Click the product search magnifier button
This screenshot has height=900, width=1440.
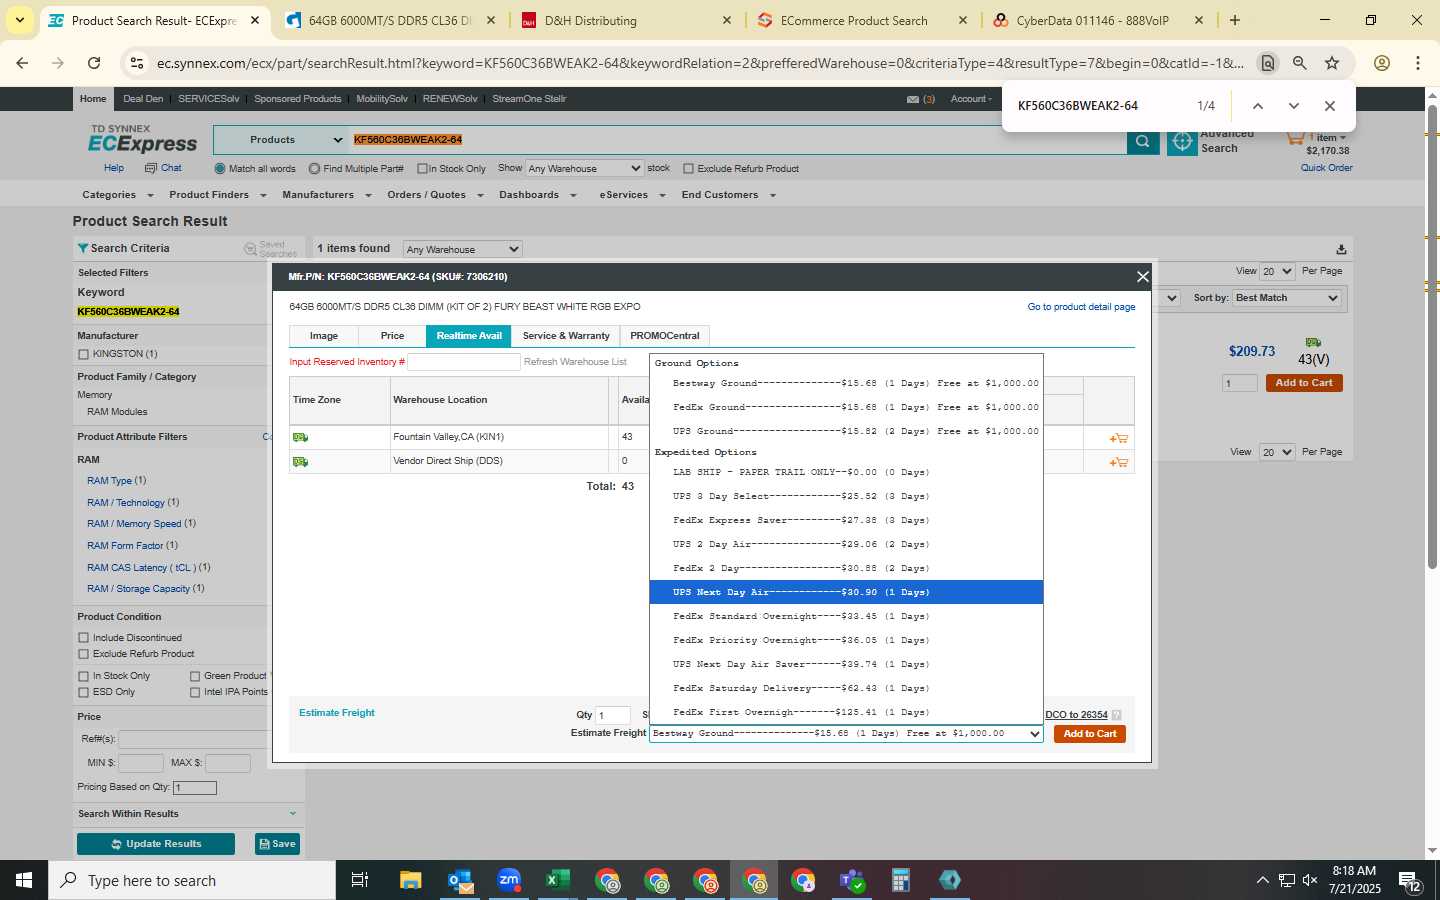click(1142, 142)
